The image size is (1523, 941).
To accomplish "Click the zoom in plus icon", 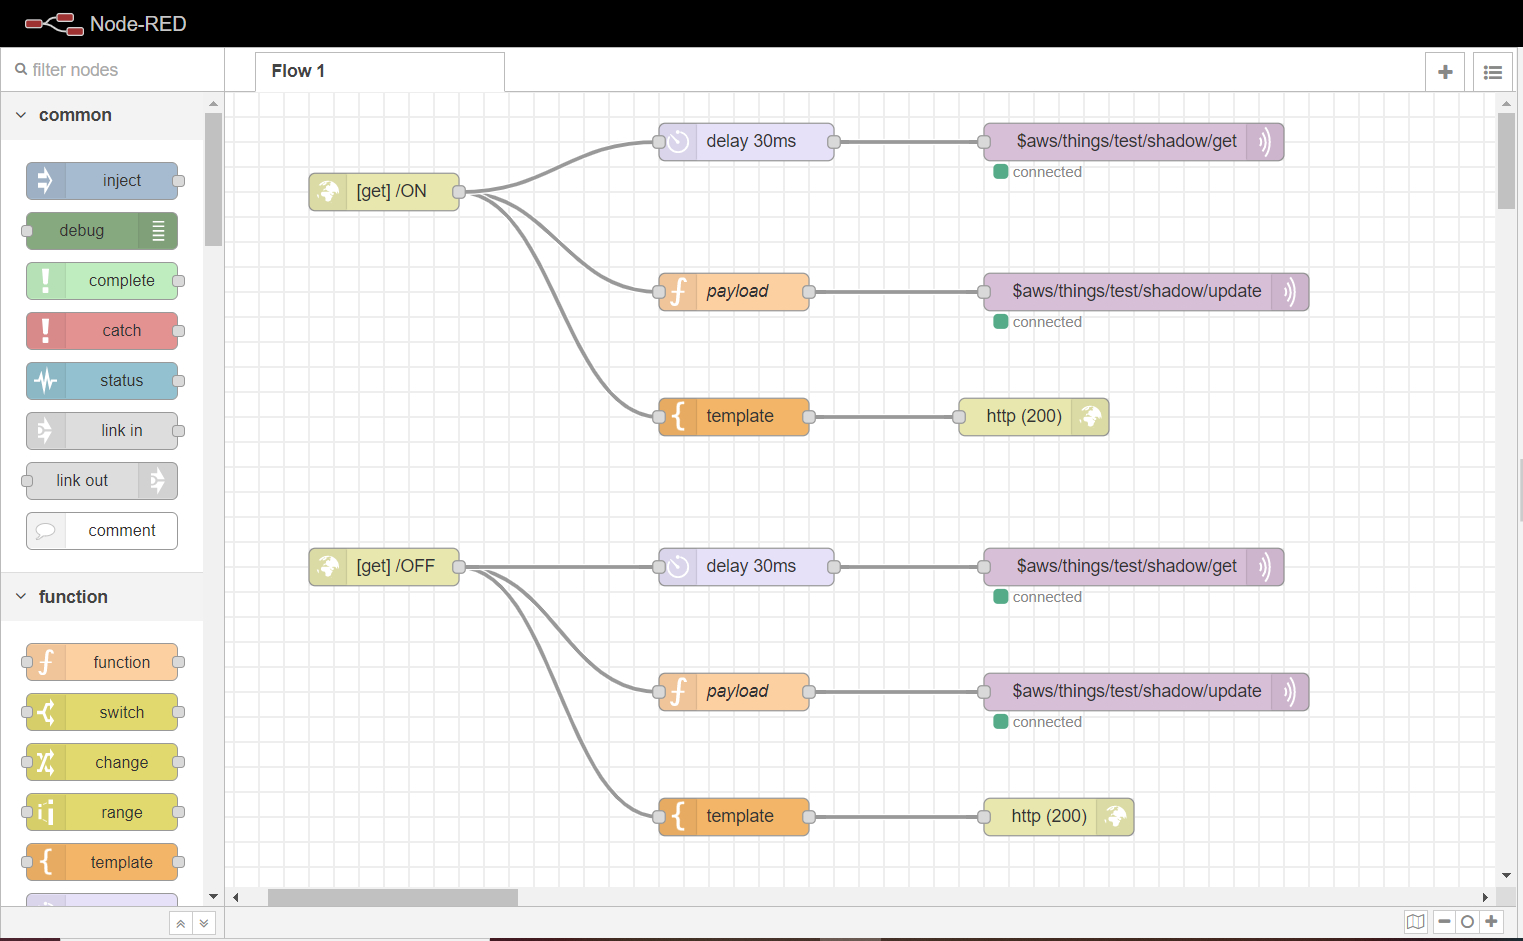I will point(1491,922).
